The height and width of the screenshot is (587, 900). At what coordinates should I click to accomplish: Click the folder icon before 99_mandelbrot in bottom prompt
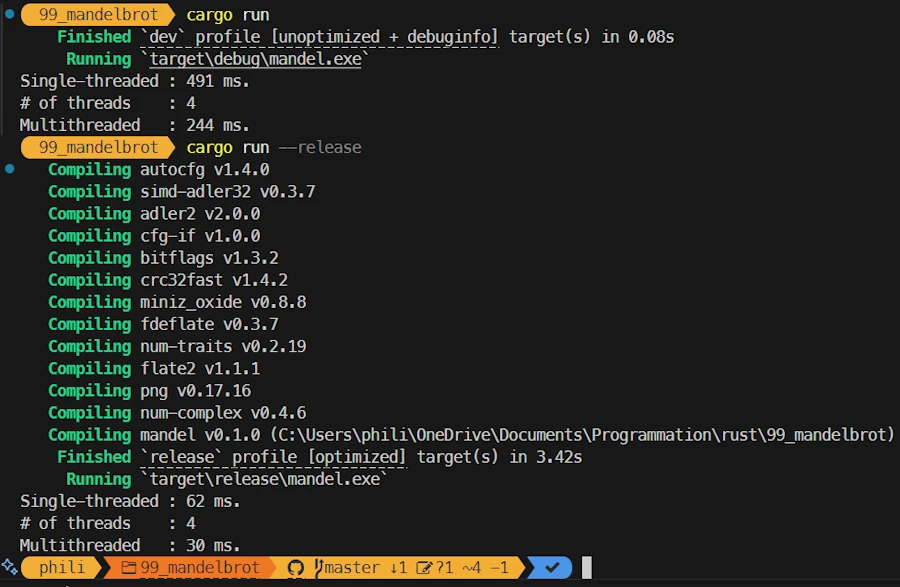click(129, 567)
